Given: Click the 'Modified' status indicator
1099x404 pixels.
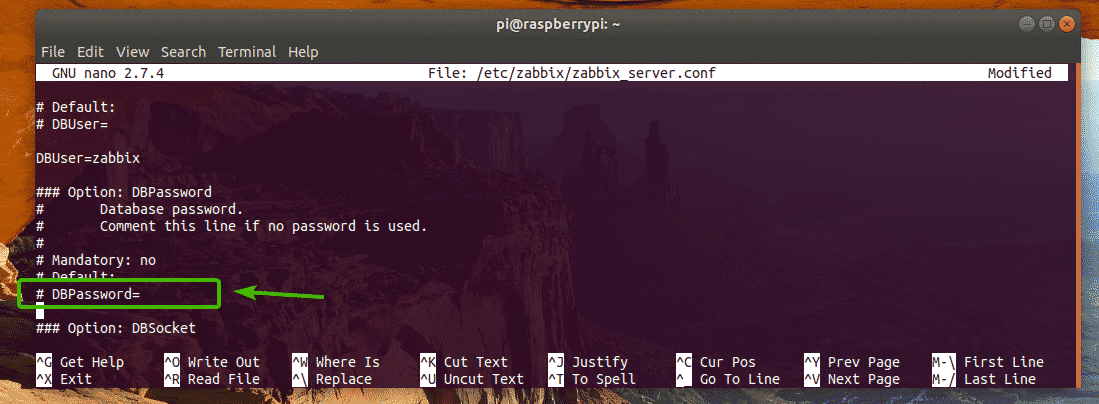Looking at the screenshot, I should click(x=1019, y=73).
